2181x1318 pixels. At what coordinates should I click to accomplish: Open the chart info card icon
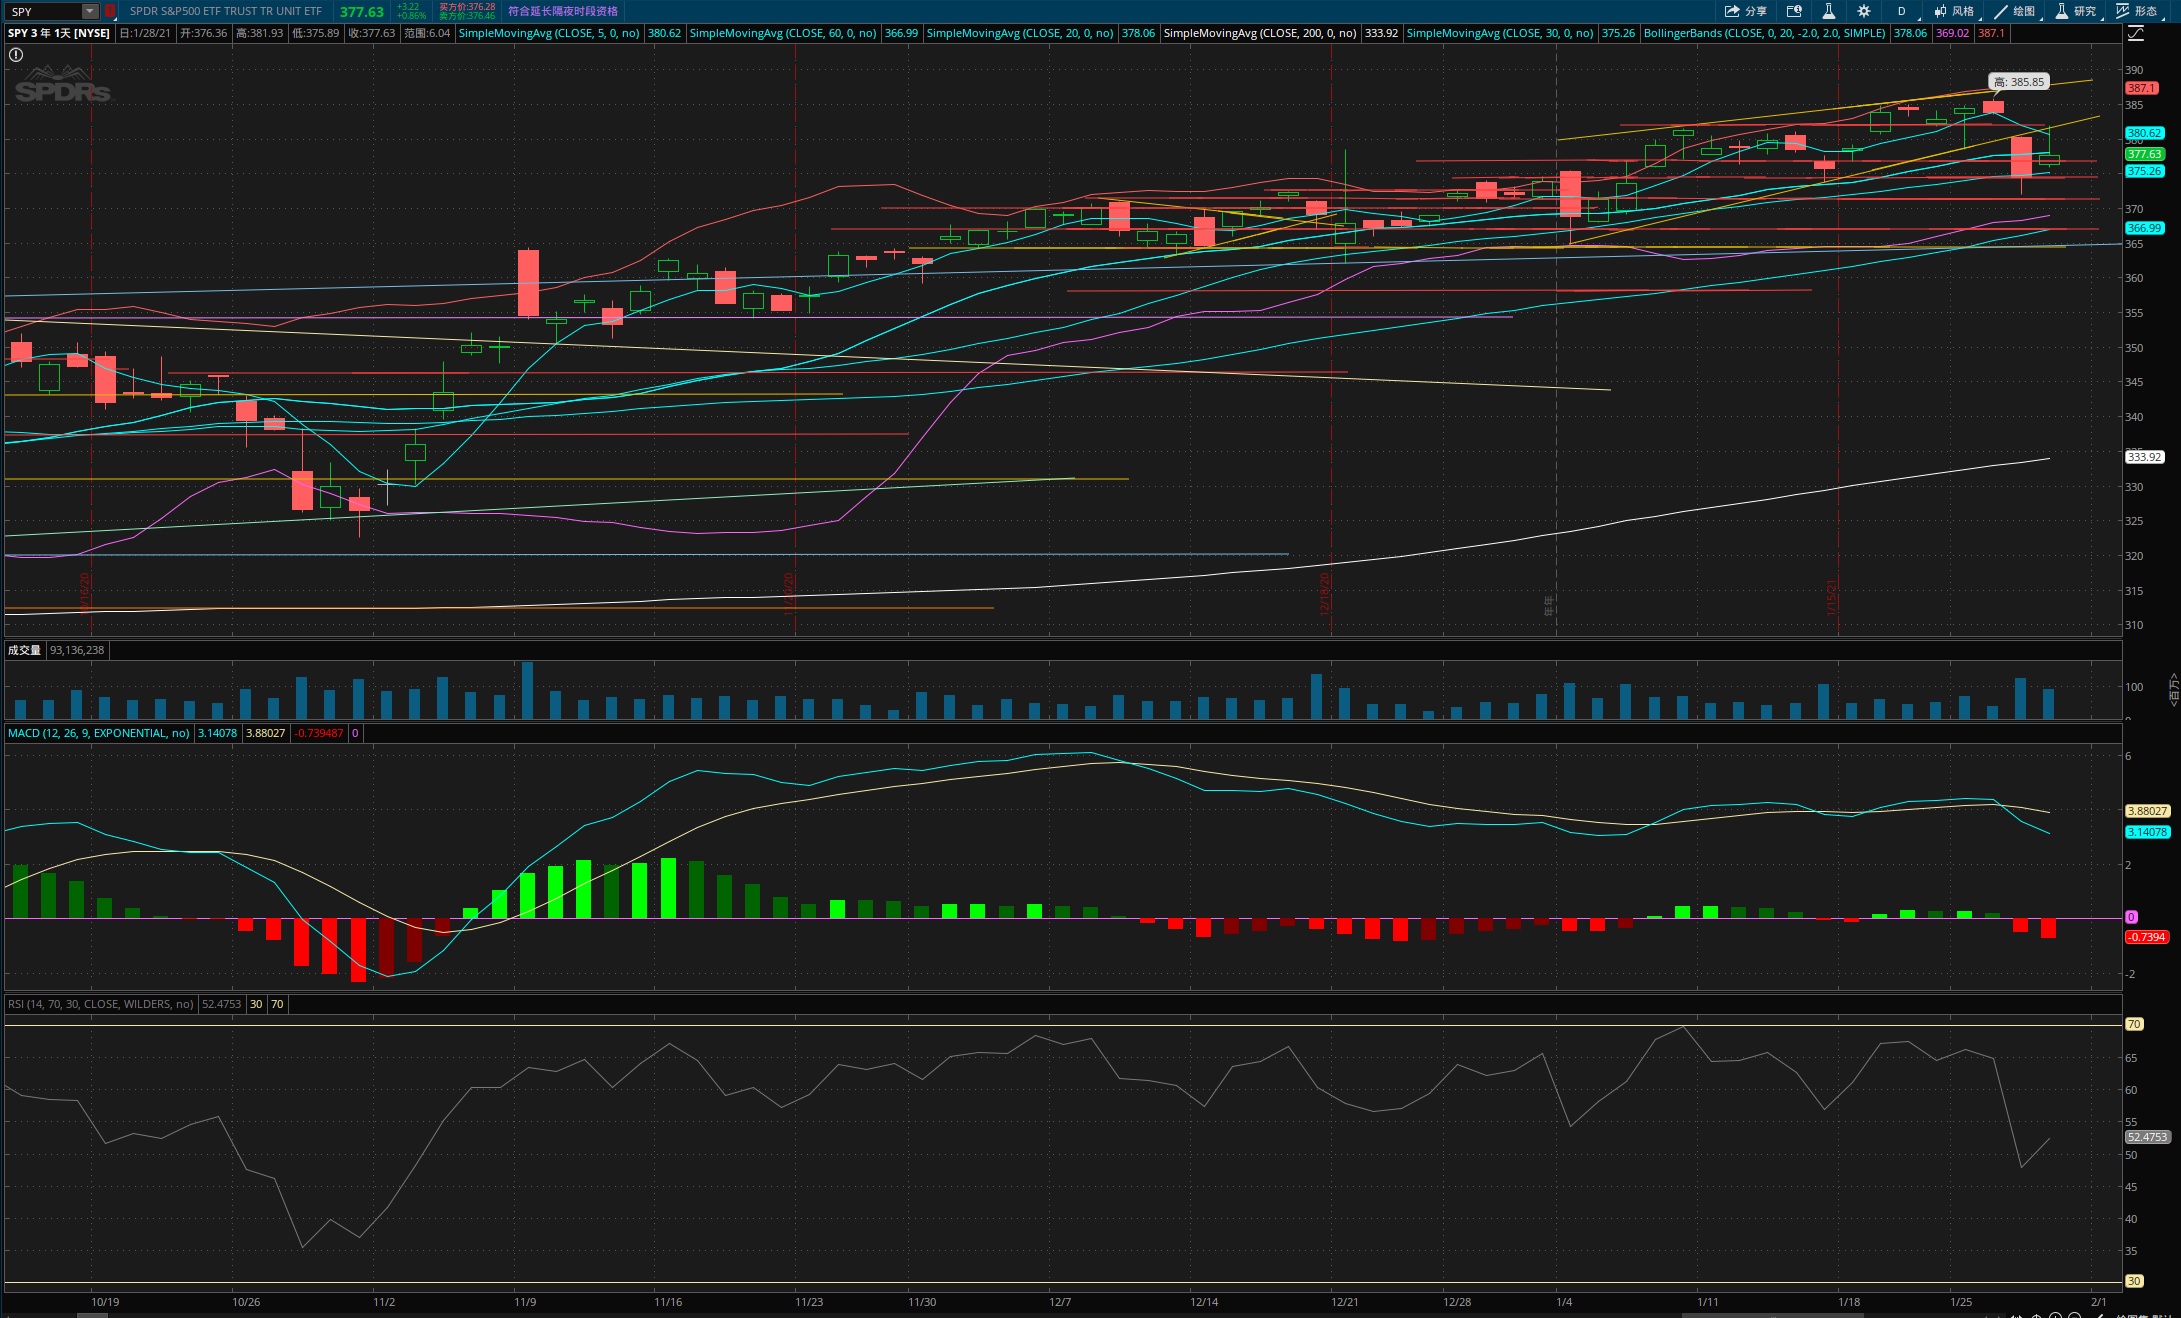[x=1794, y=11]
